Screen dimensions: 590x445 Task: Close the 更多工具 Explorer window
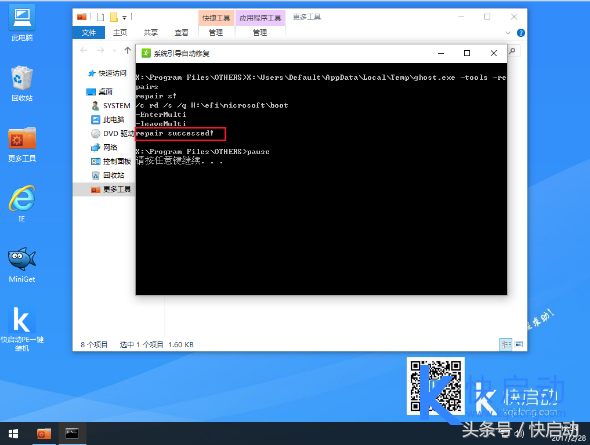coord(514,17)
